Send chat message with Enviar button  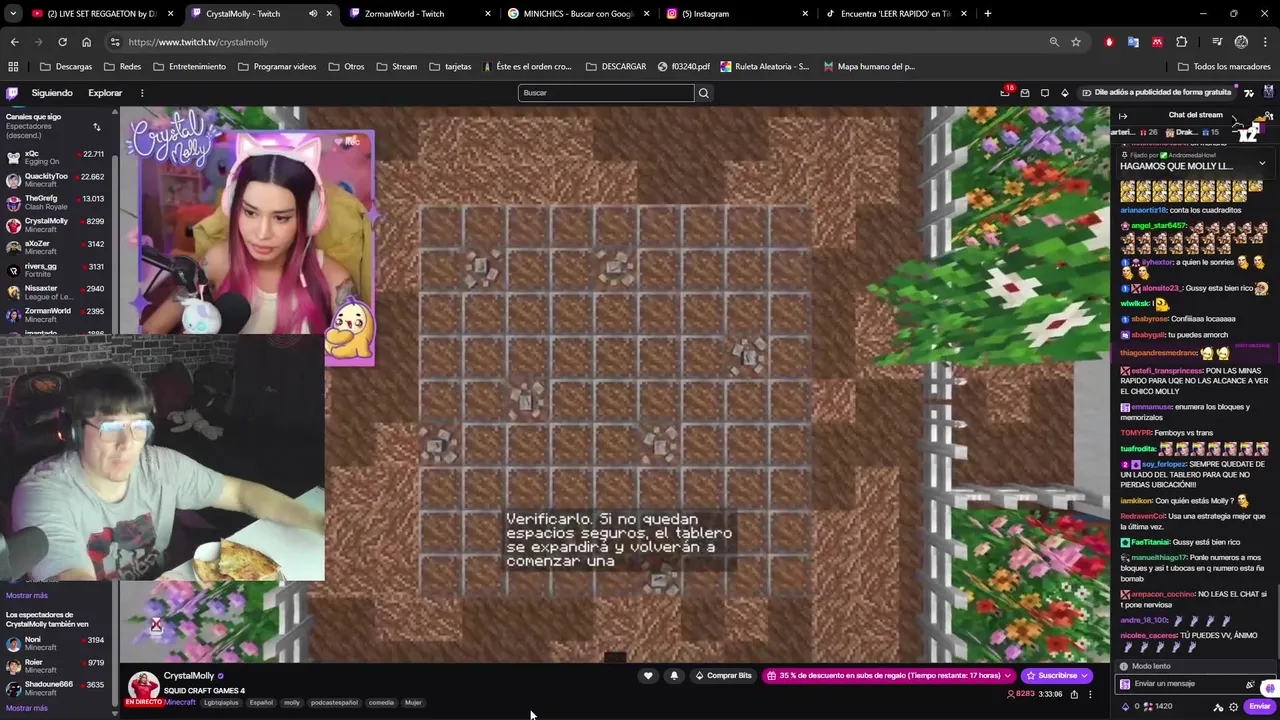pyautogui.click(x=1259, y=707)
